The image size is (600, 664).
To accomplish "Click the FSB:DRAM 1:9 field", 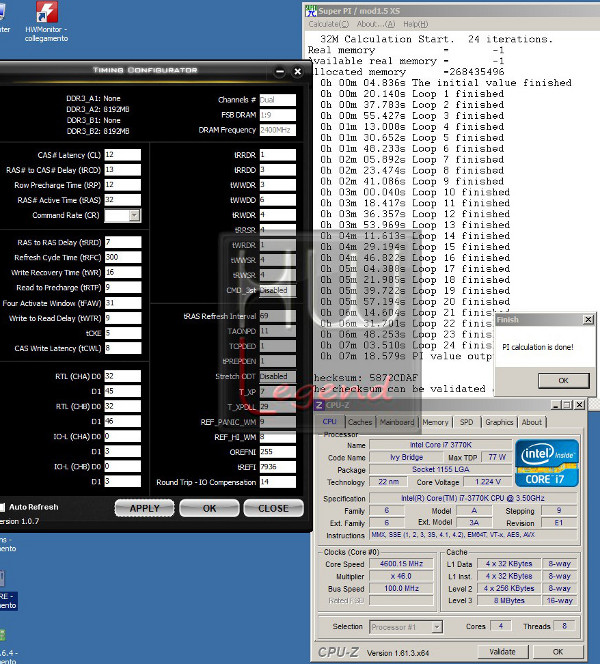I will click(x=278, y=115).
